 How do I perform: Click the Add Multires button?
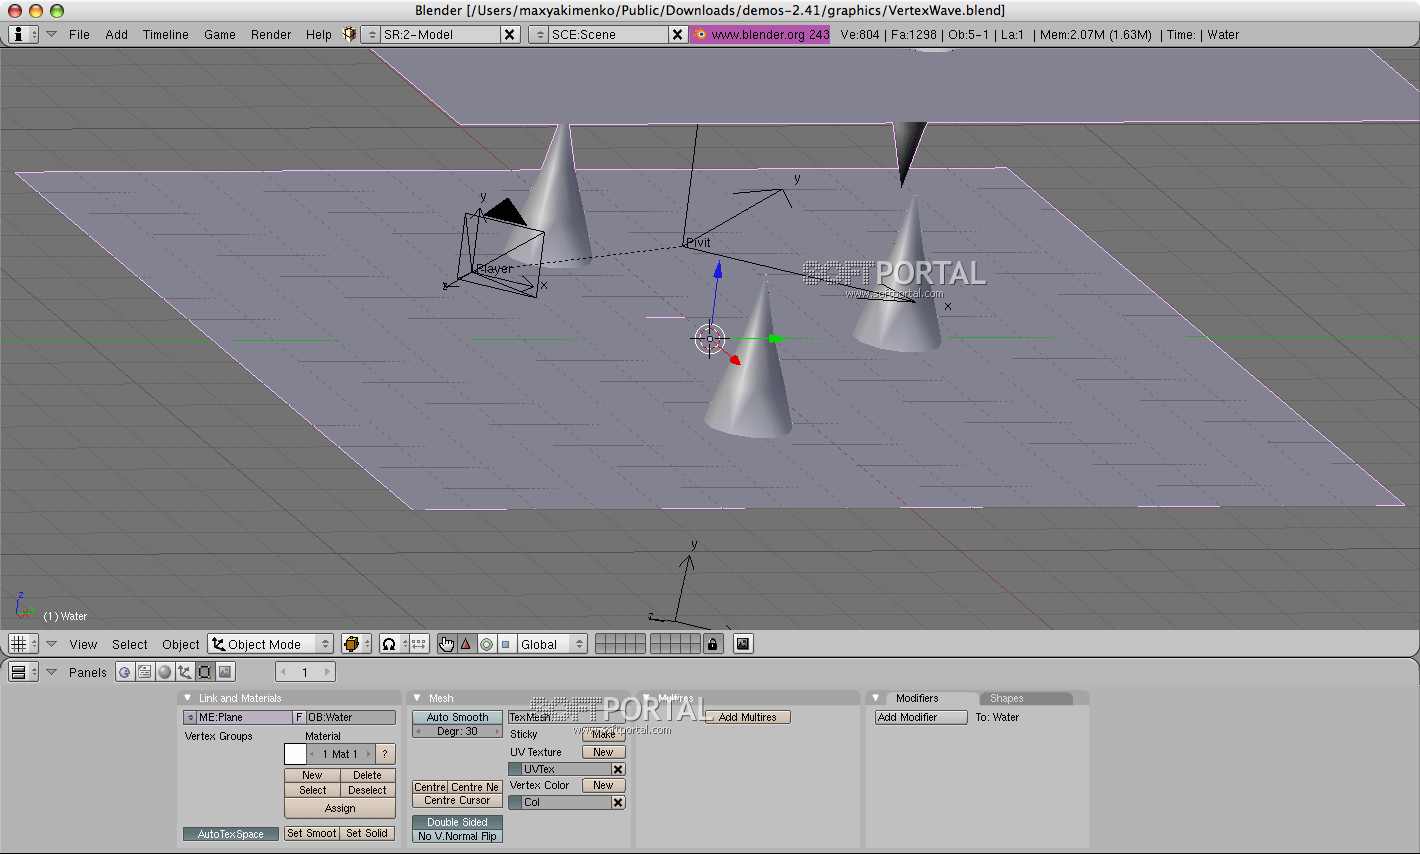747,717
